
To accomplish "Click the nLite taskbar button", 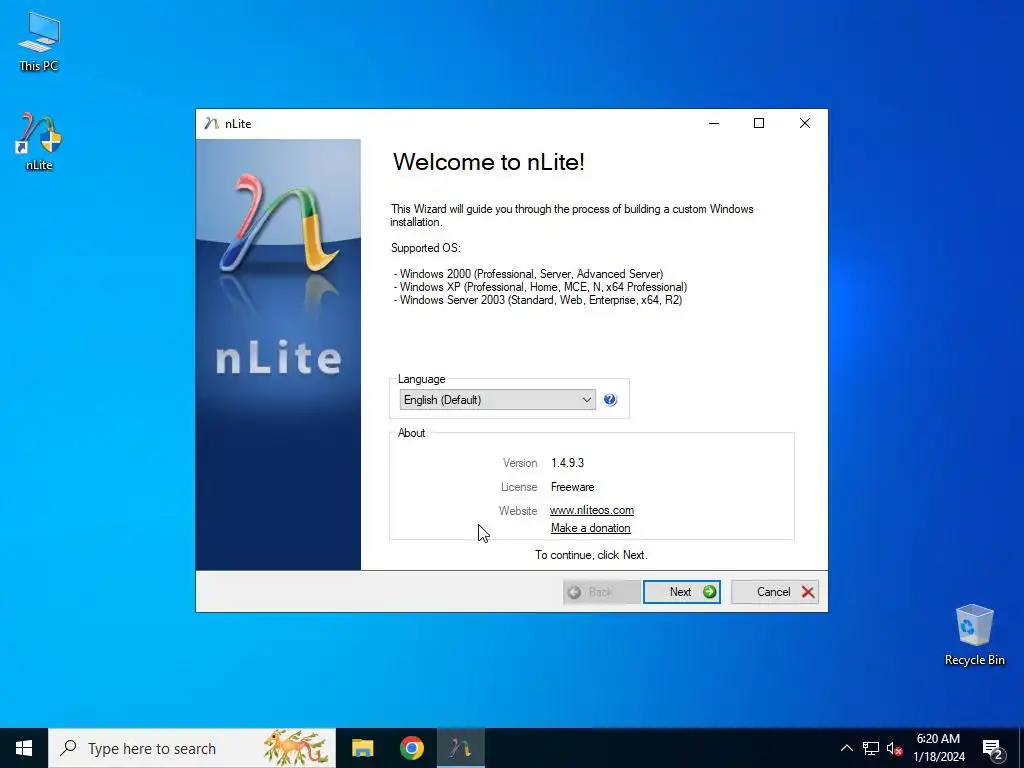I will [460, 748].
